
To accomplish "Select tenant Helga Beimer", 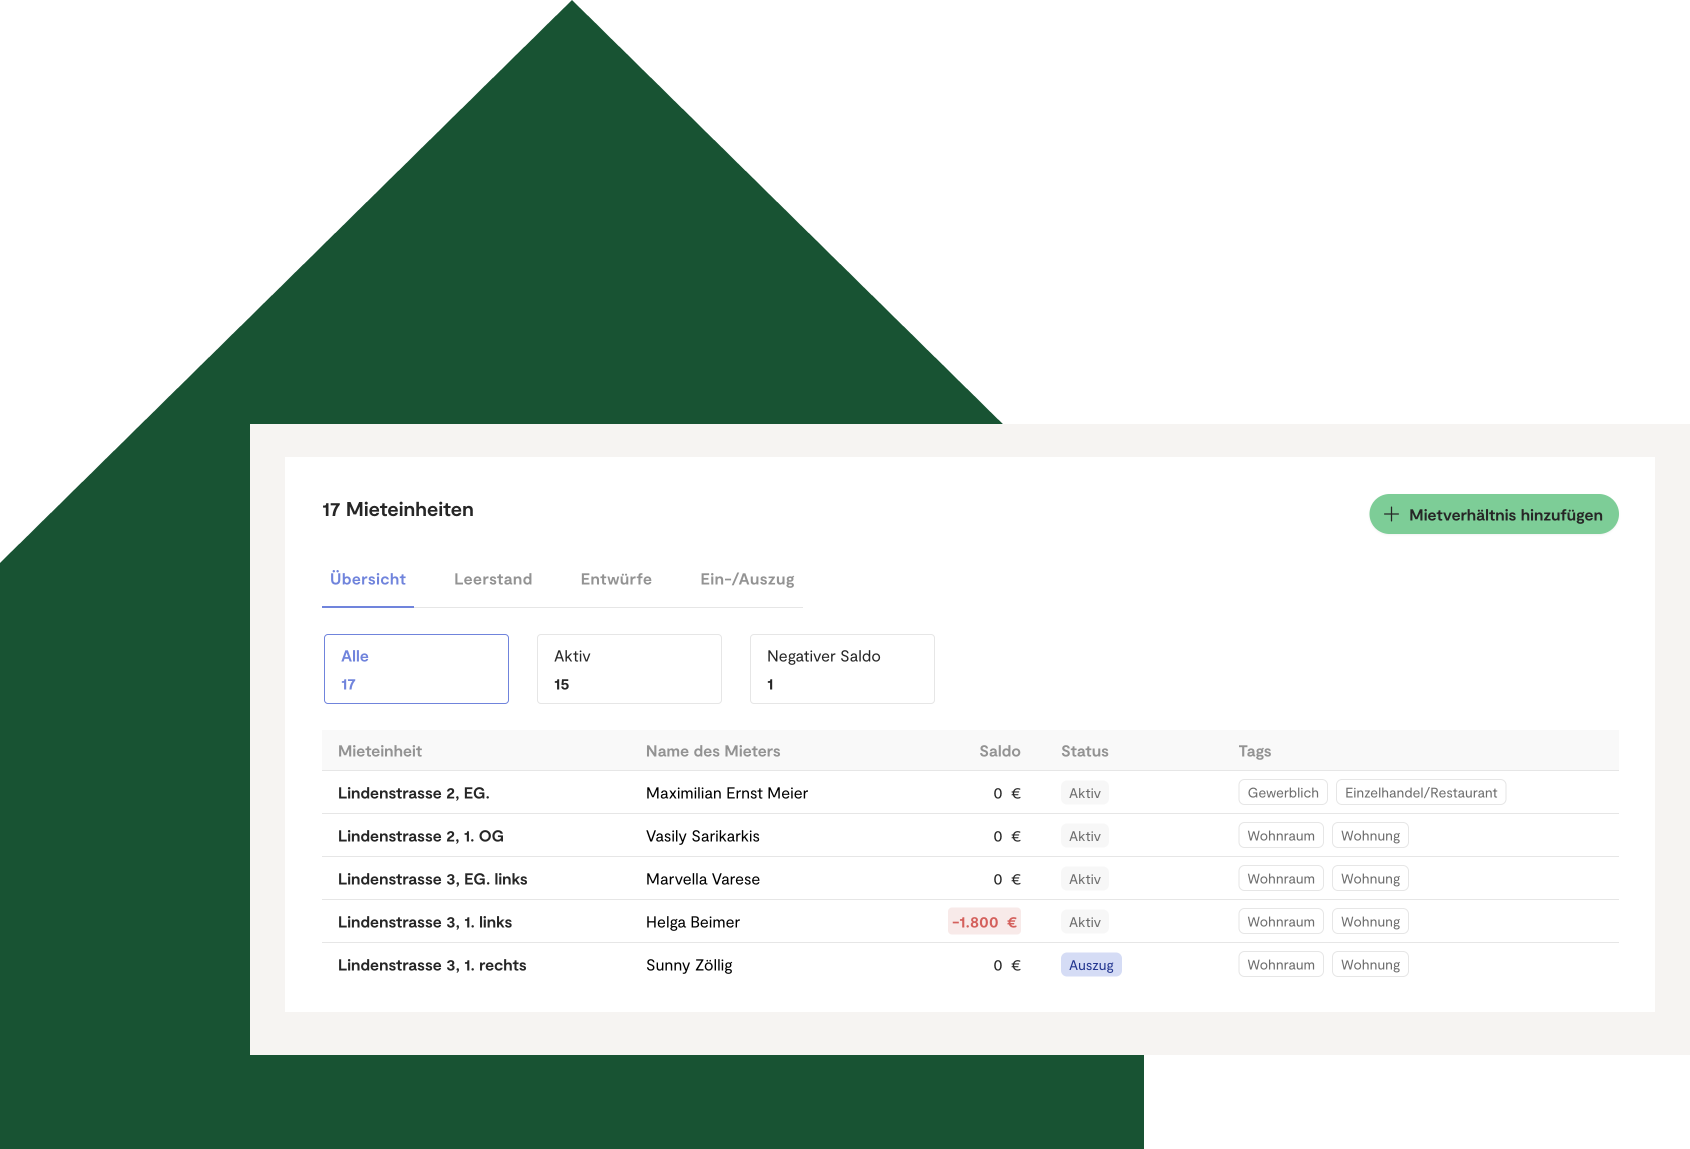I will tap(693, 922).
